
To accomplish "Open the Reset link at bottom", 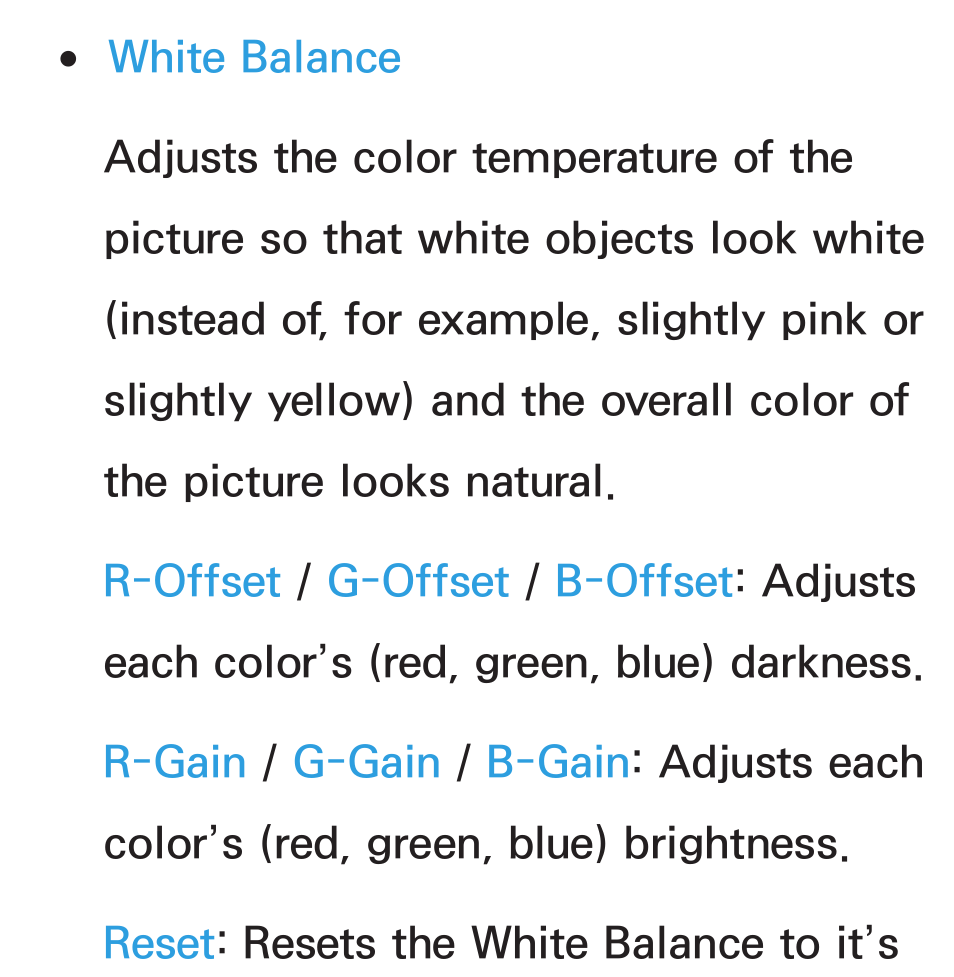I will [x=160, y=943].
